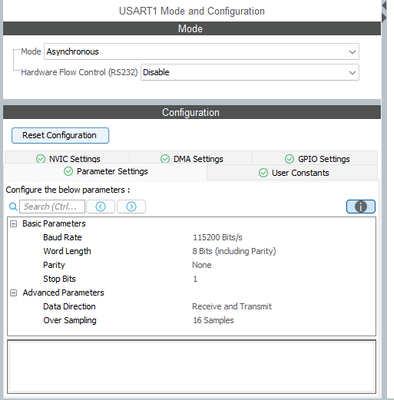Collapse the Basic Parameters group
Viewport: 394px width, 400px height.
click(x=13, y=224)
